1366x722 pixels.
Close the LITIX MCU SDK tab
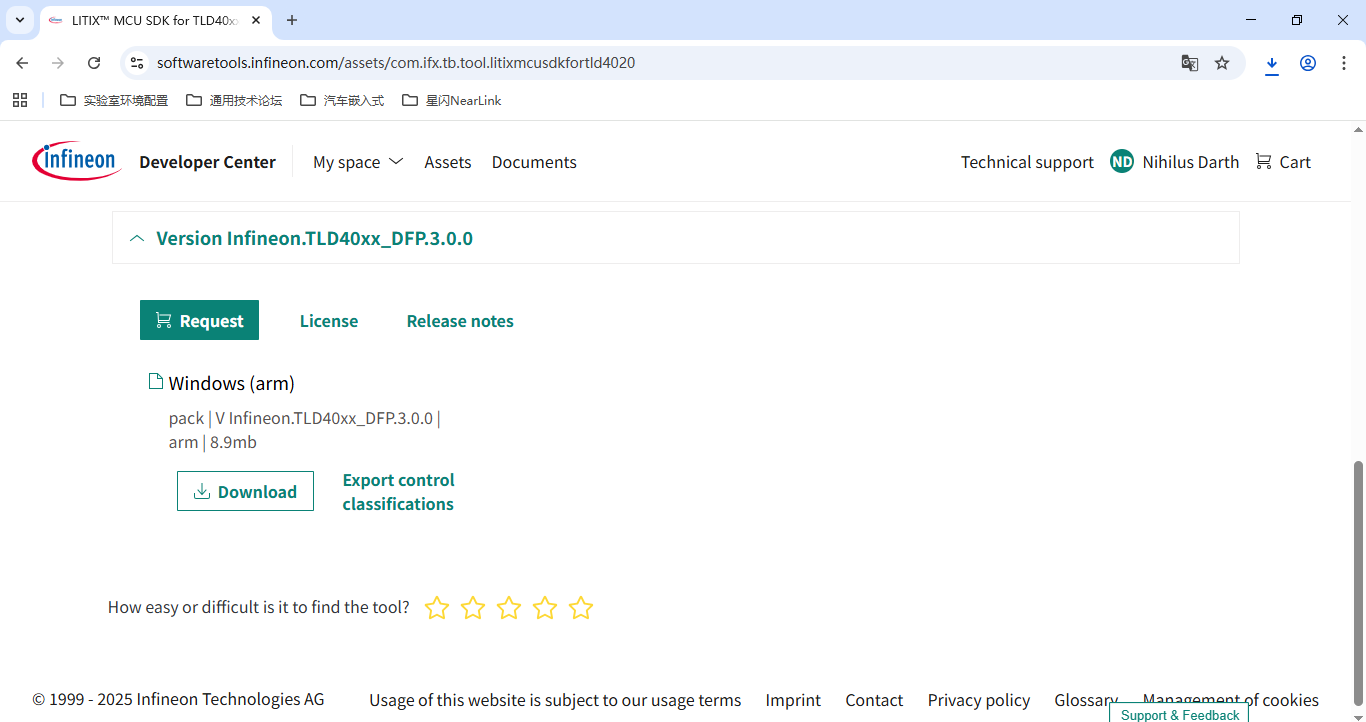point(256,20)
